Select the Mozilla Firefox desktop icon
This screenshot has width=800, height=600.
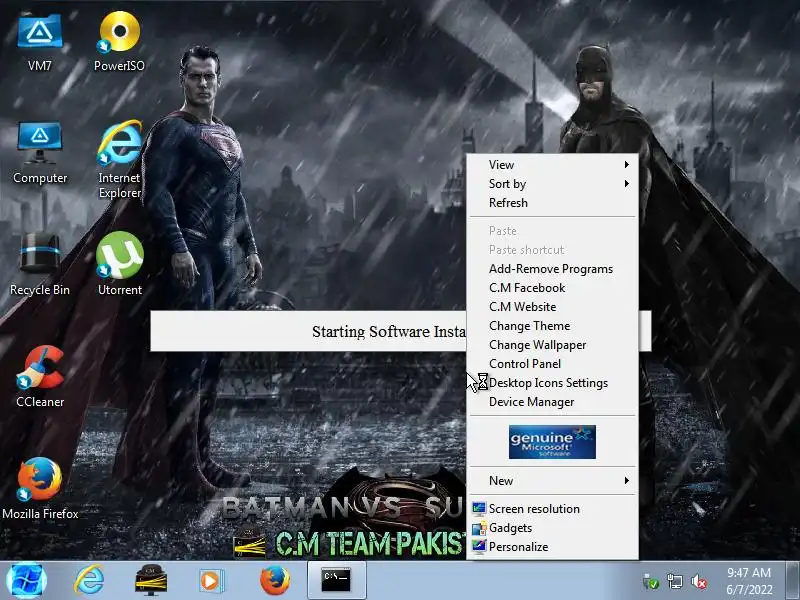(40, 489)
